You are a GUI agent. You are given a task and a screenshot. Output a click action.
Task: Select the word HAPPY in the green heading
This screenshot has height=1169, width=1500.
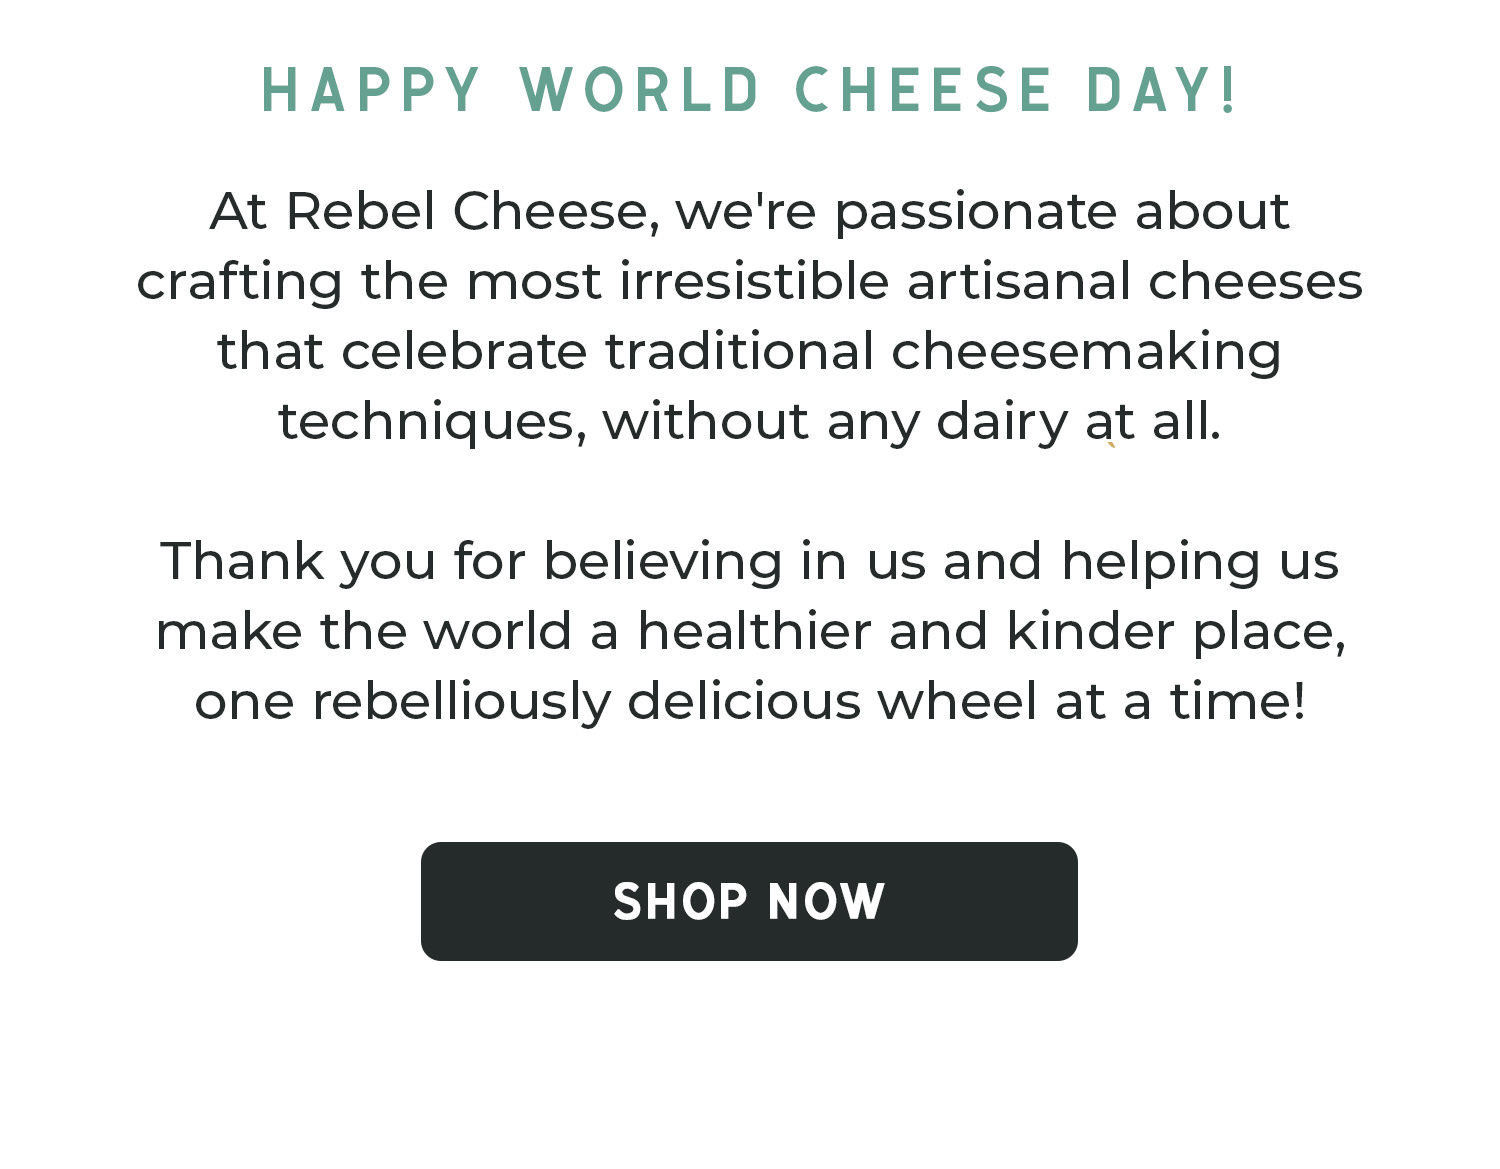point(372,90)
